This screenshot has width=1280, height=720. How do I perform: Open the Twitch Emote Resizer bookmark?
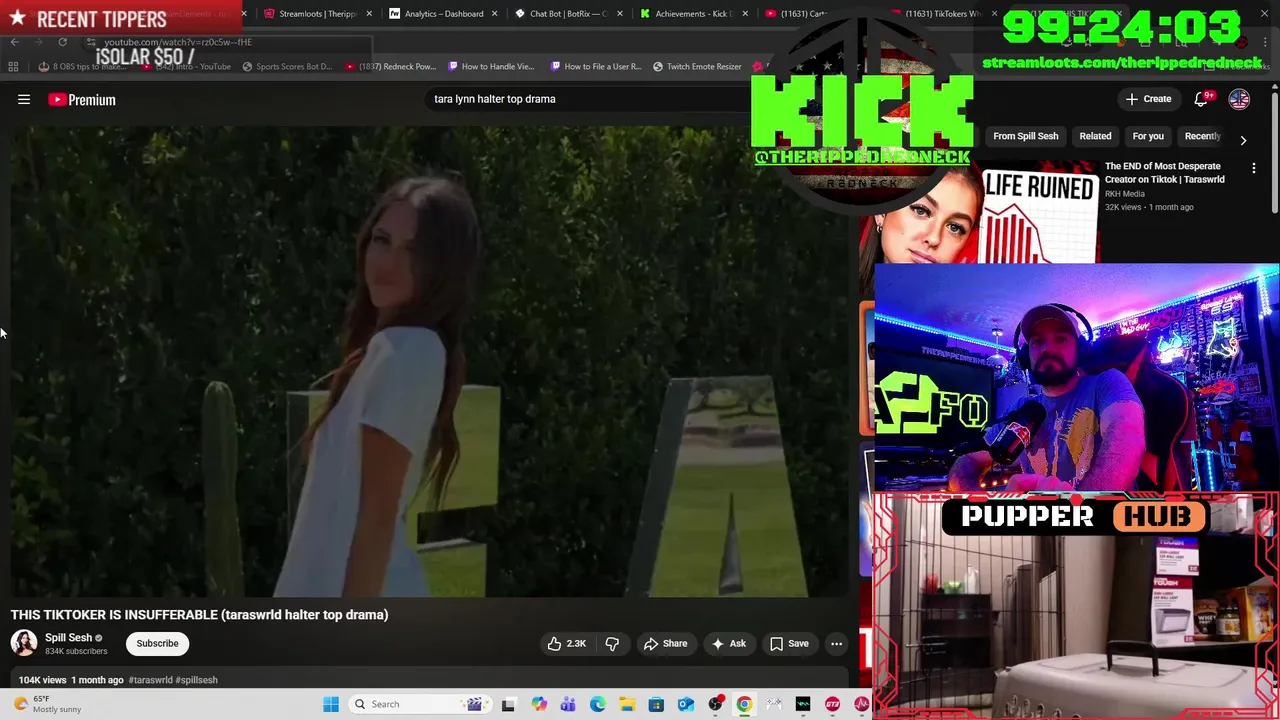697,67
